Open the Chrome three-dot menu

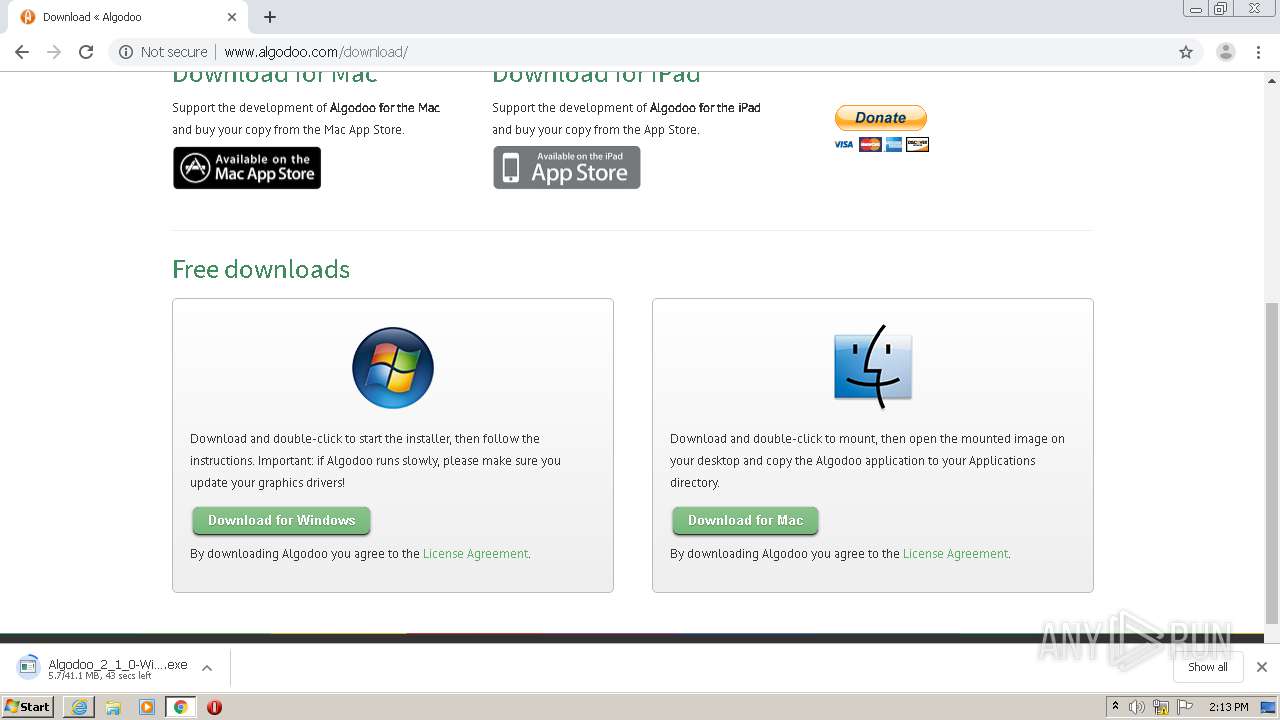(1259, 52)
